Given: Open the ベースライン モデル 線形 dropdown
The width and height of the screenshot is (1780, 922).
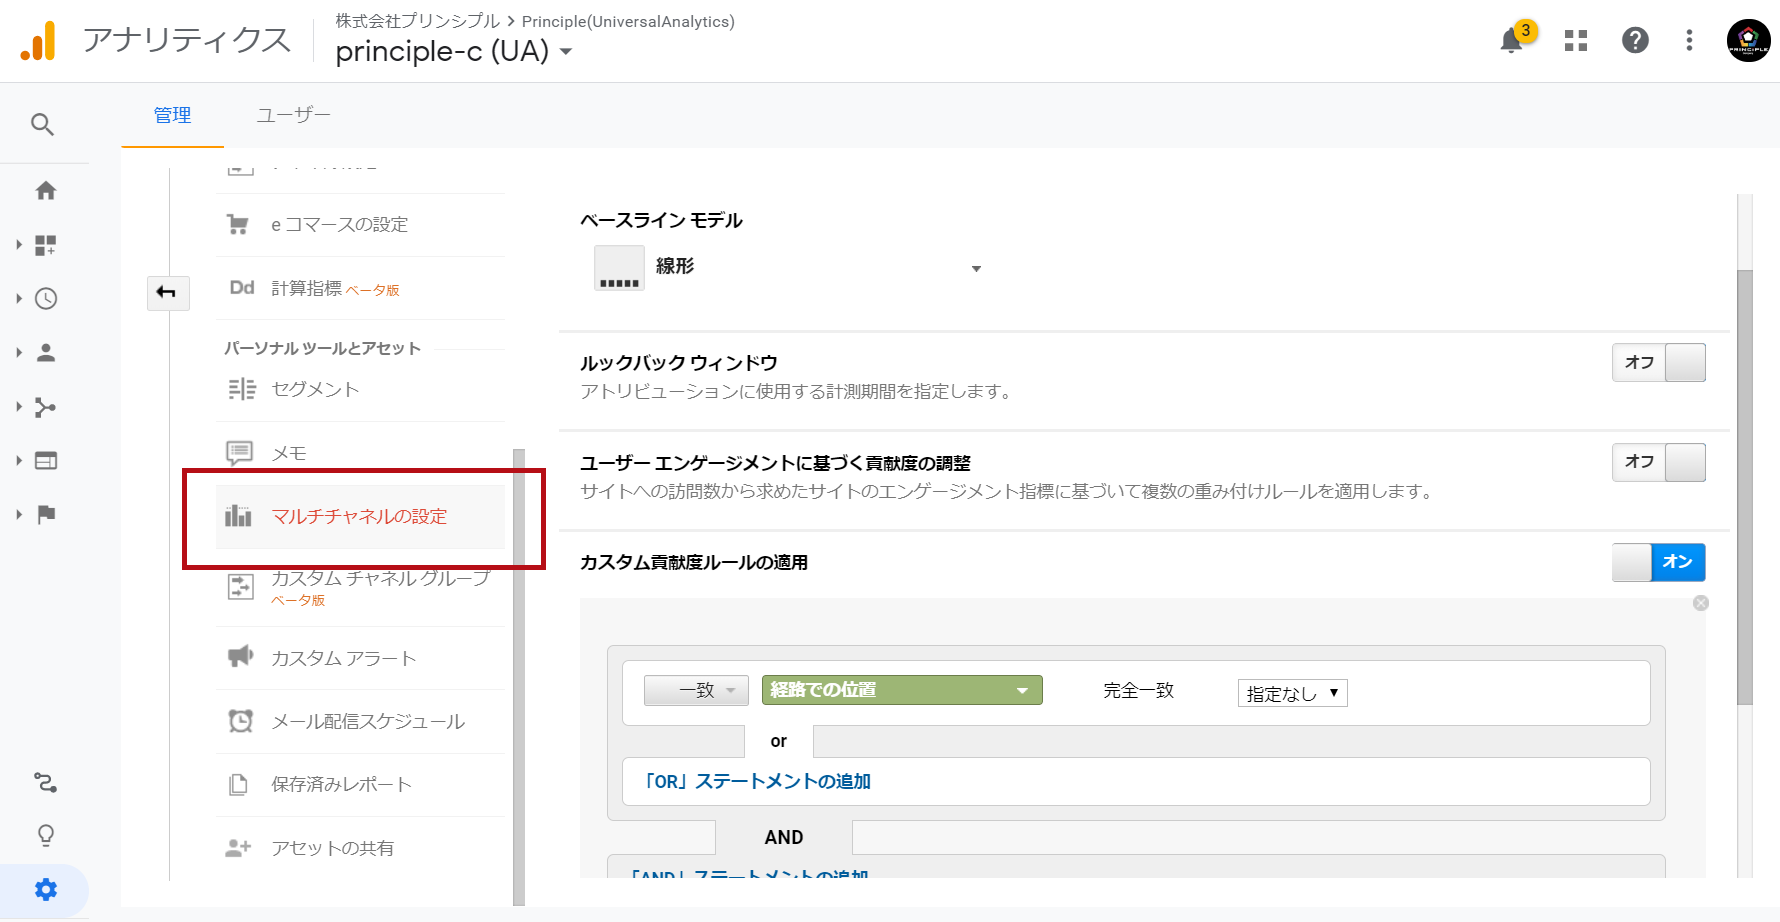Looking at the screenshot, I should click(x=788, y=268).
